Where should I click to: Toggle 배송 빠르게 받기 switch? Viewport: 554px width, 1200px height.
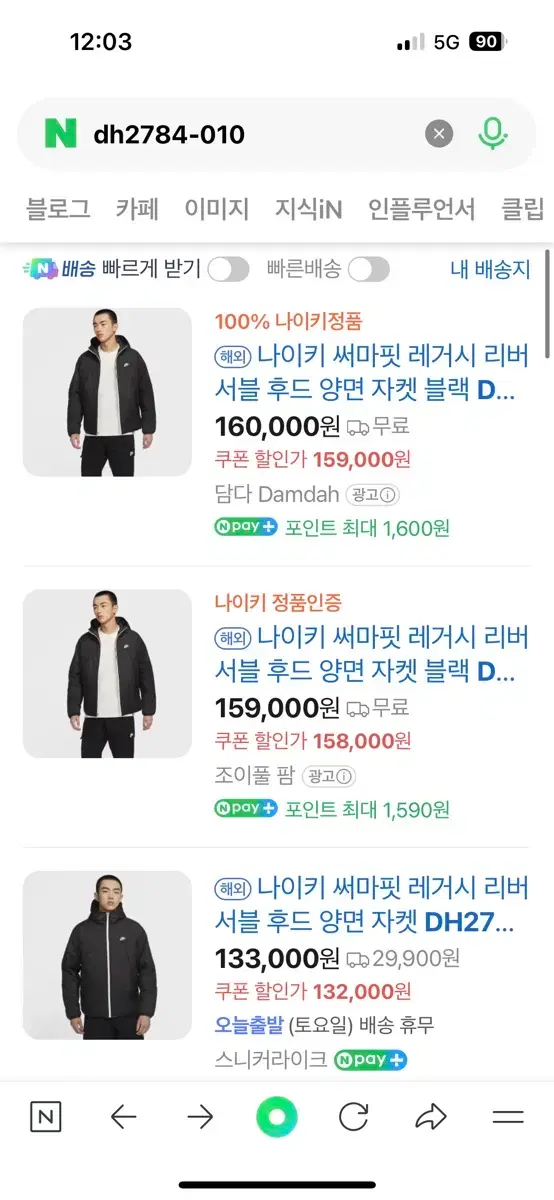[228, 269]
